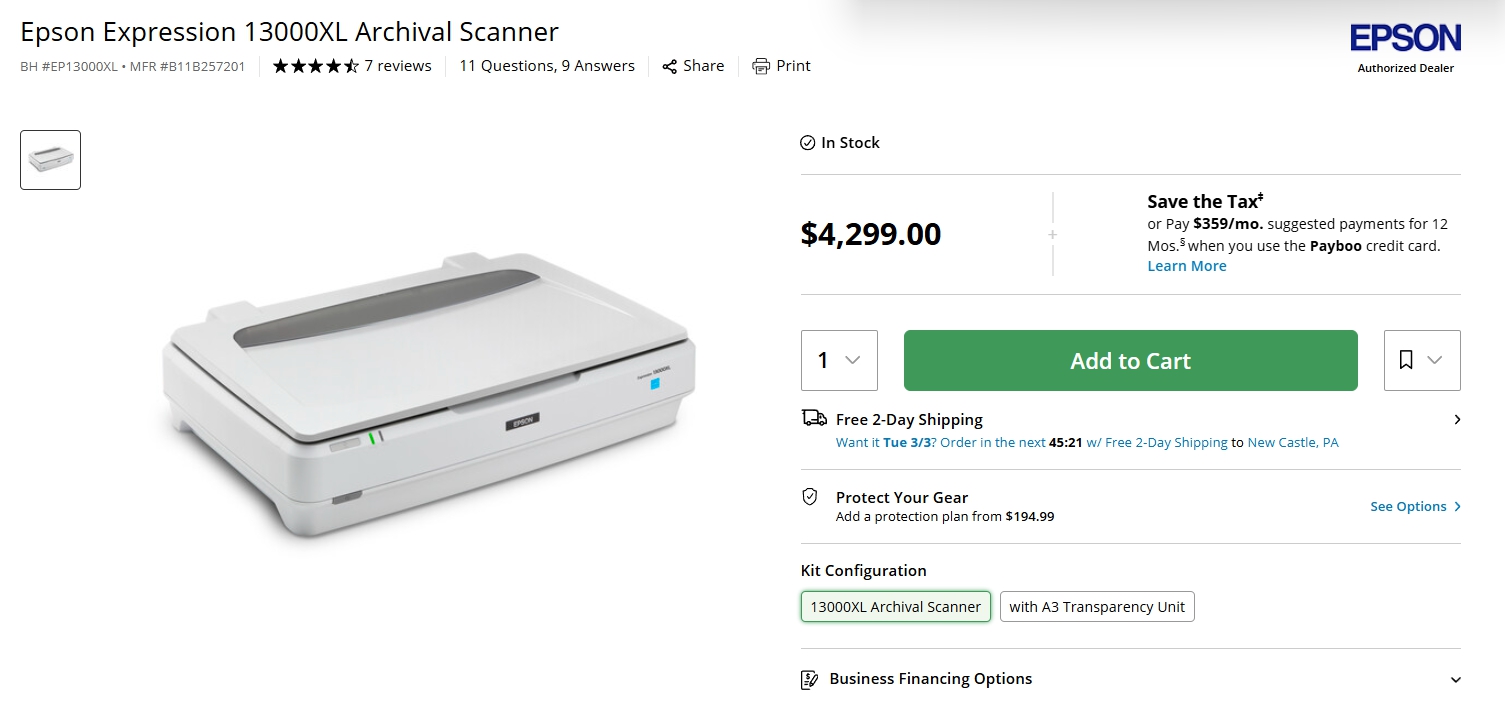Screen dimensions: 1505x710
Task: Expand Business Financing Options section
Action: click(1455, 680)
